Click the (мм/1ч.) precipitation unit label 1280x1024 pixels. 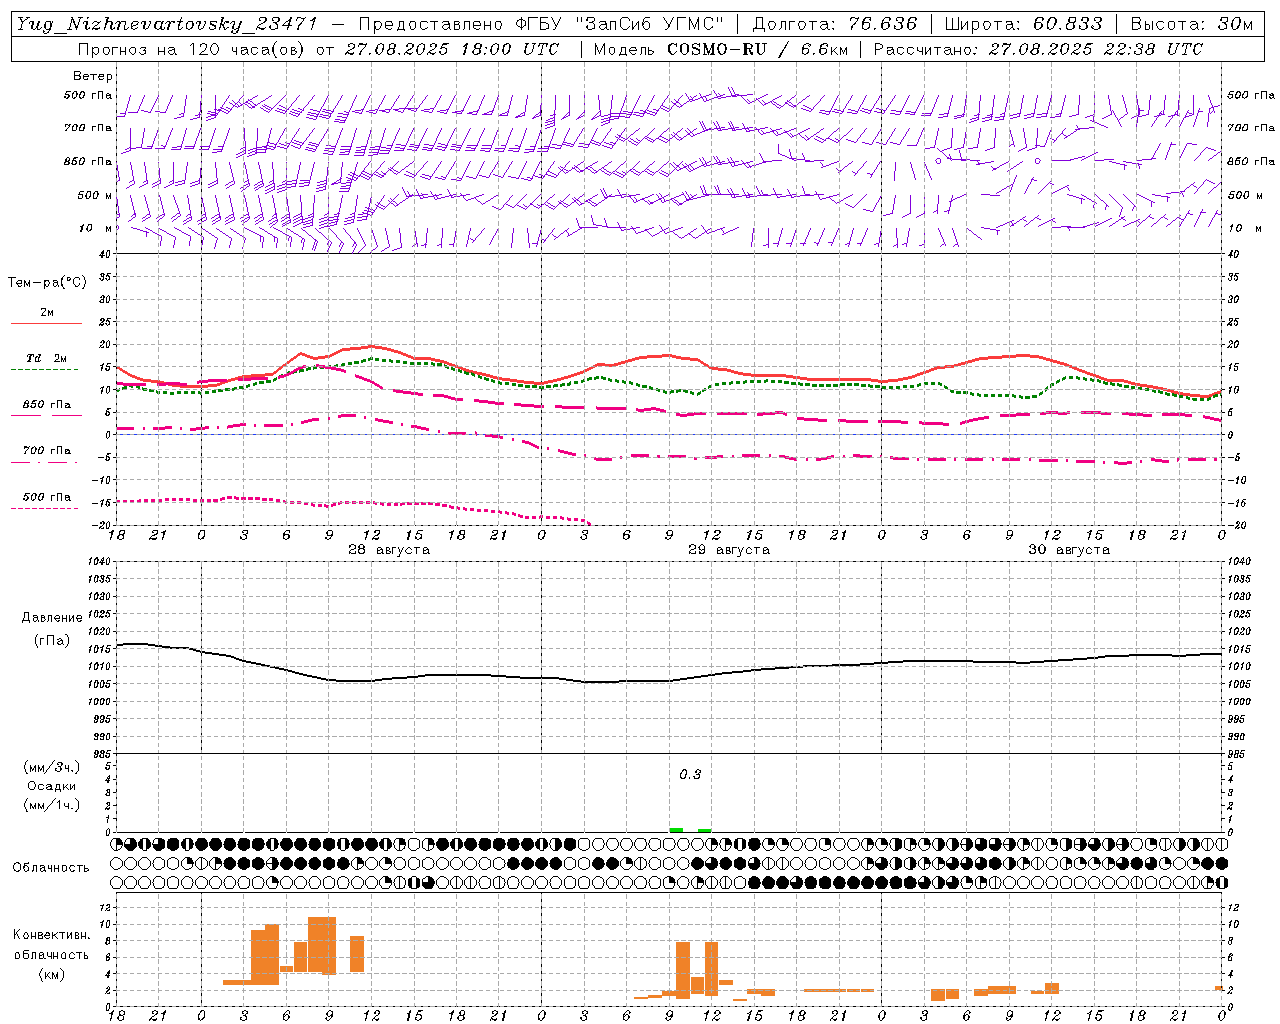52,805
